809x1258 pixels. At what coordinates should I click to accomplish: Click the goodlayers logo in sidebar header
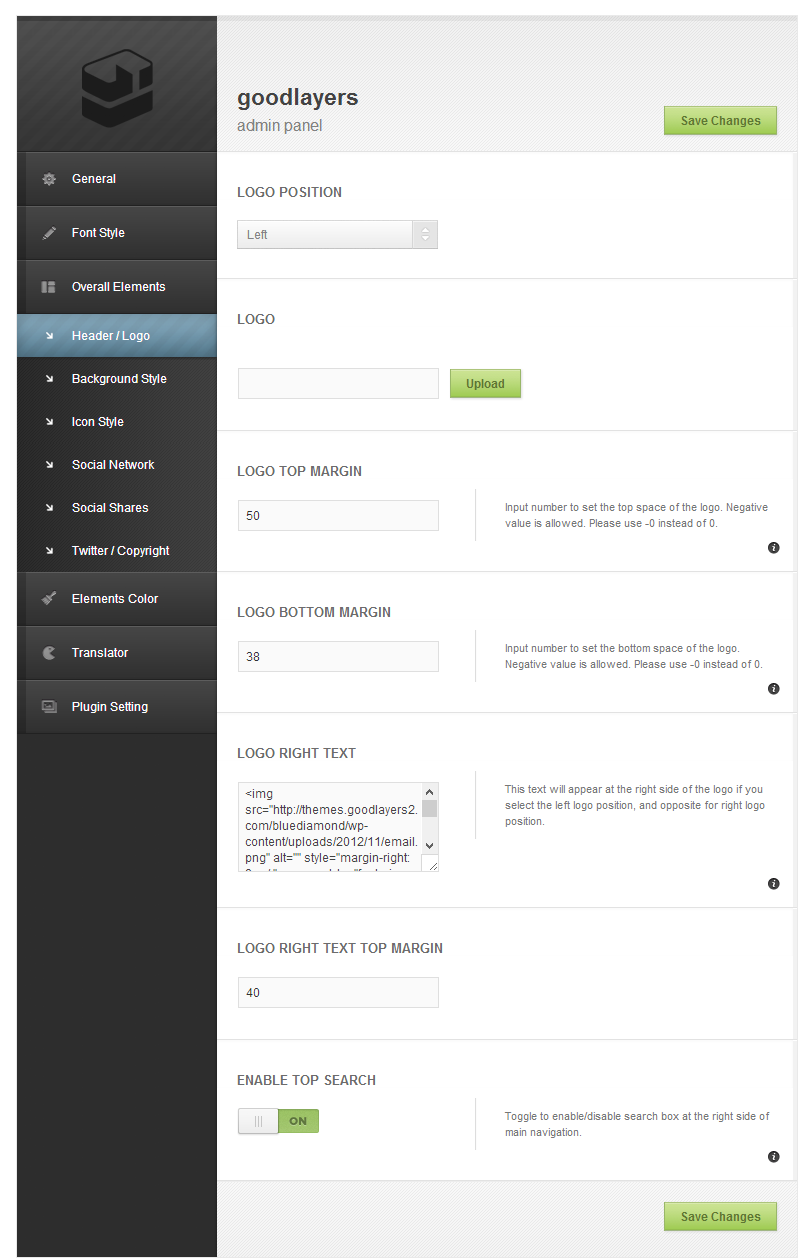point(116,91)
